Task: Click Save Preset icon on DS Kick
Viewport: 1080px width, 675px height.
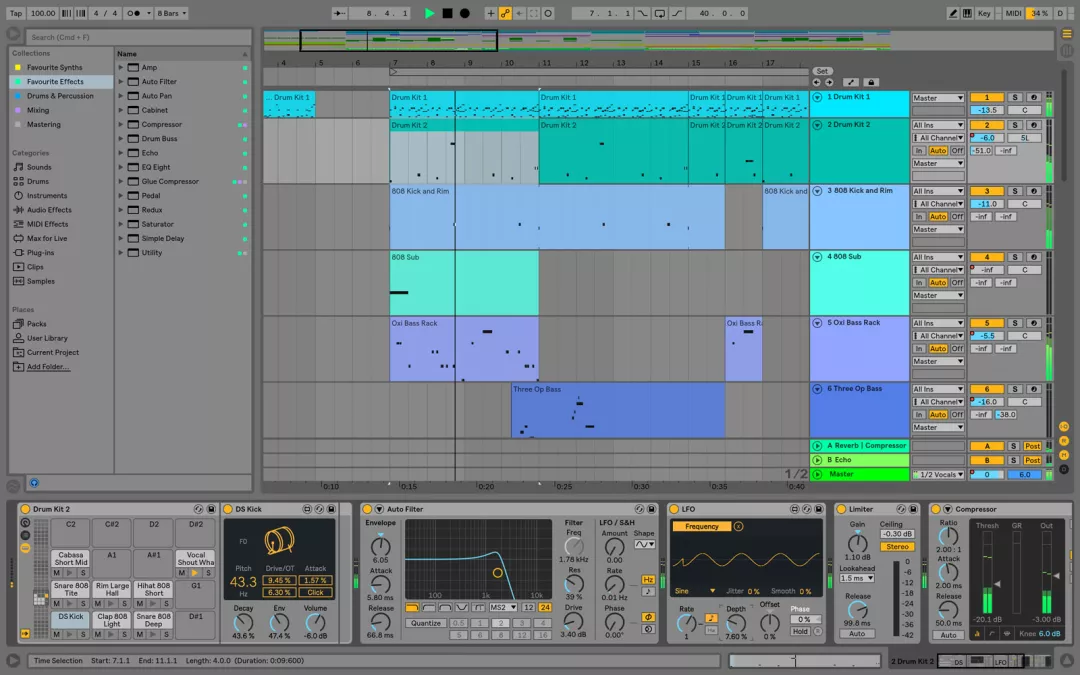Action: tap(331, 509)
